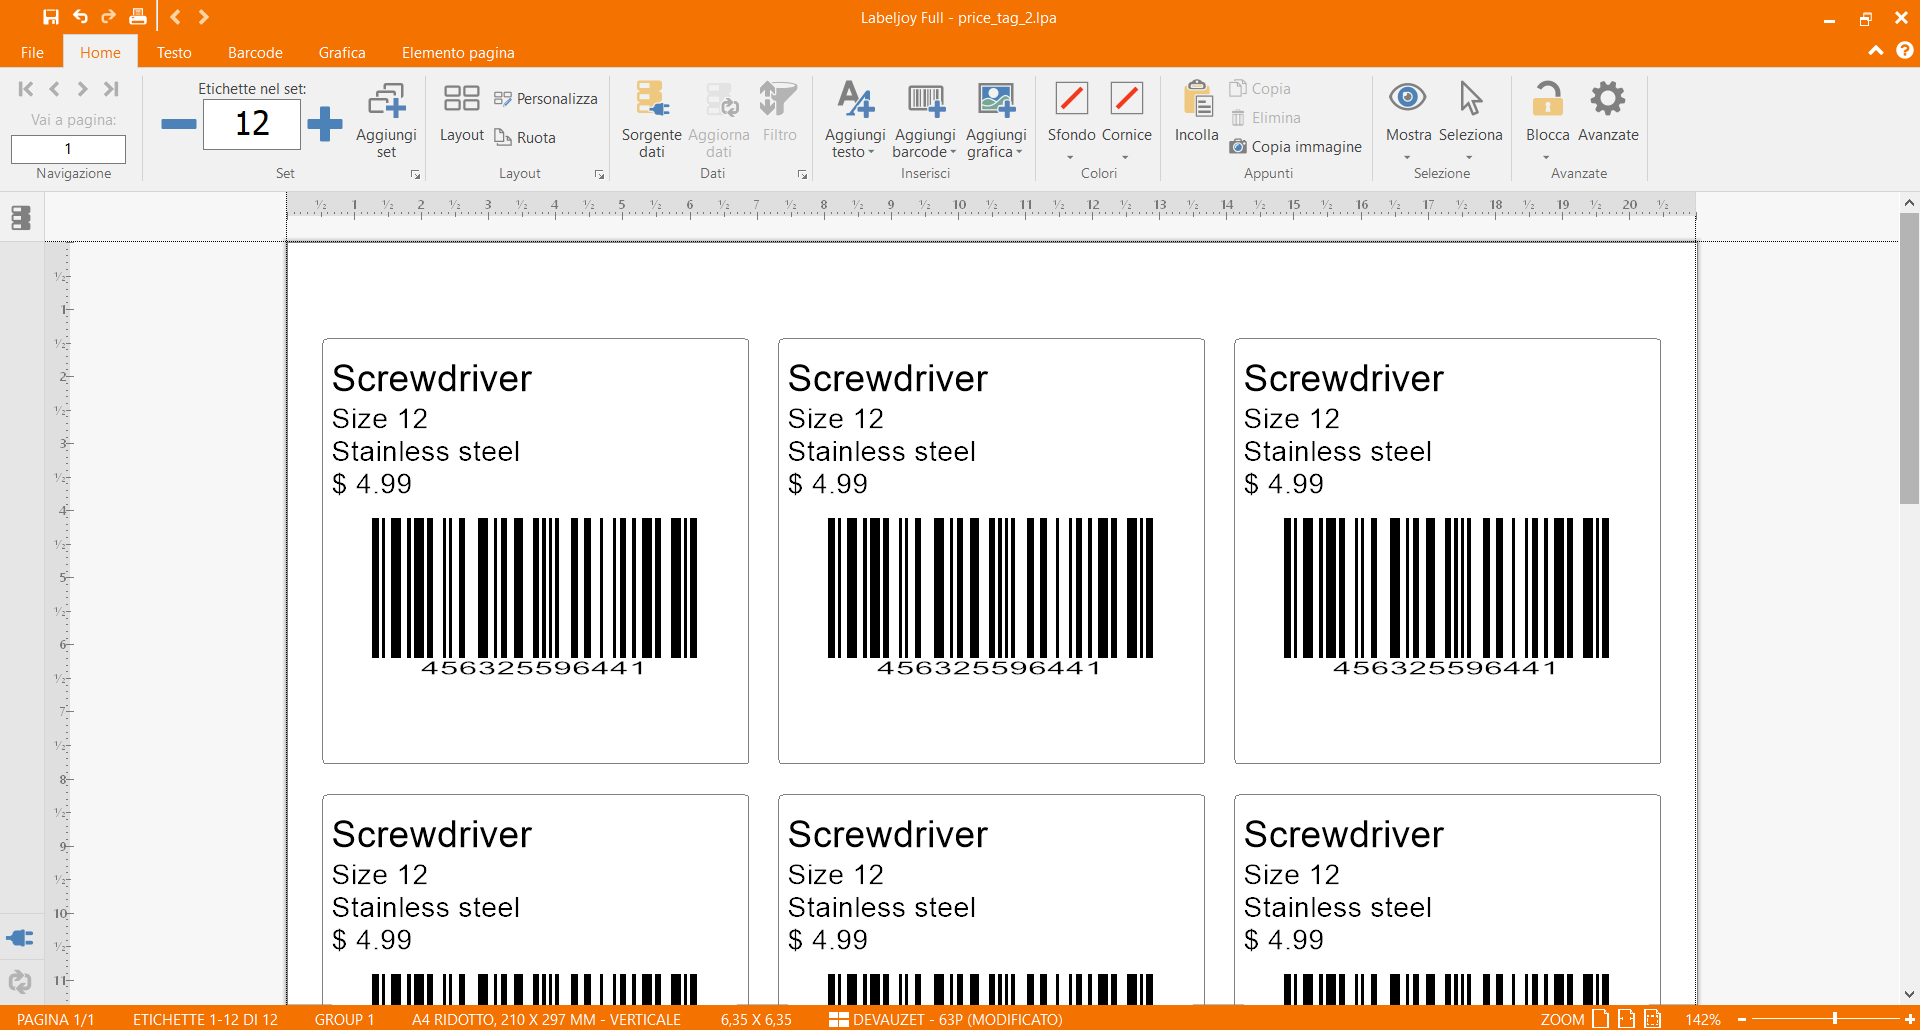Expand the Dati group dialog launcher
Screen dimensions: 1920x1030
click(802, 174)
